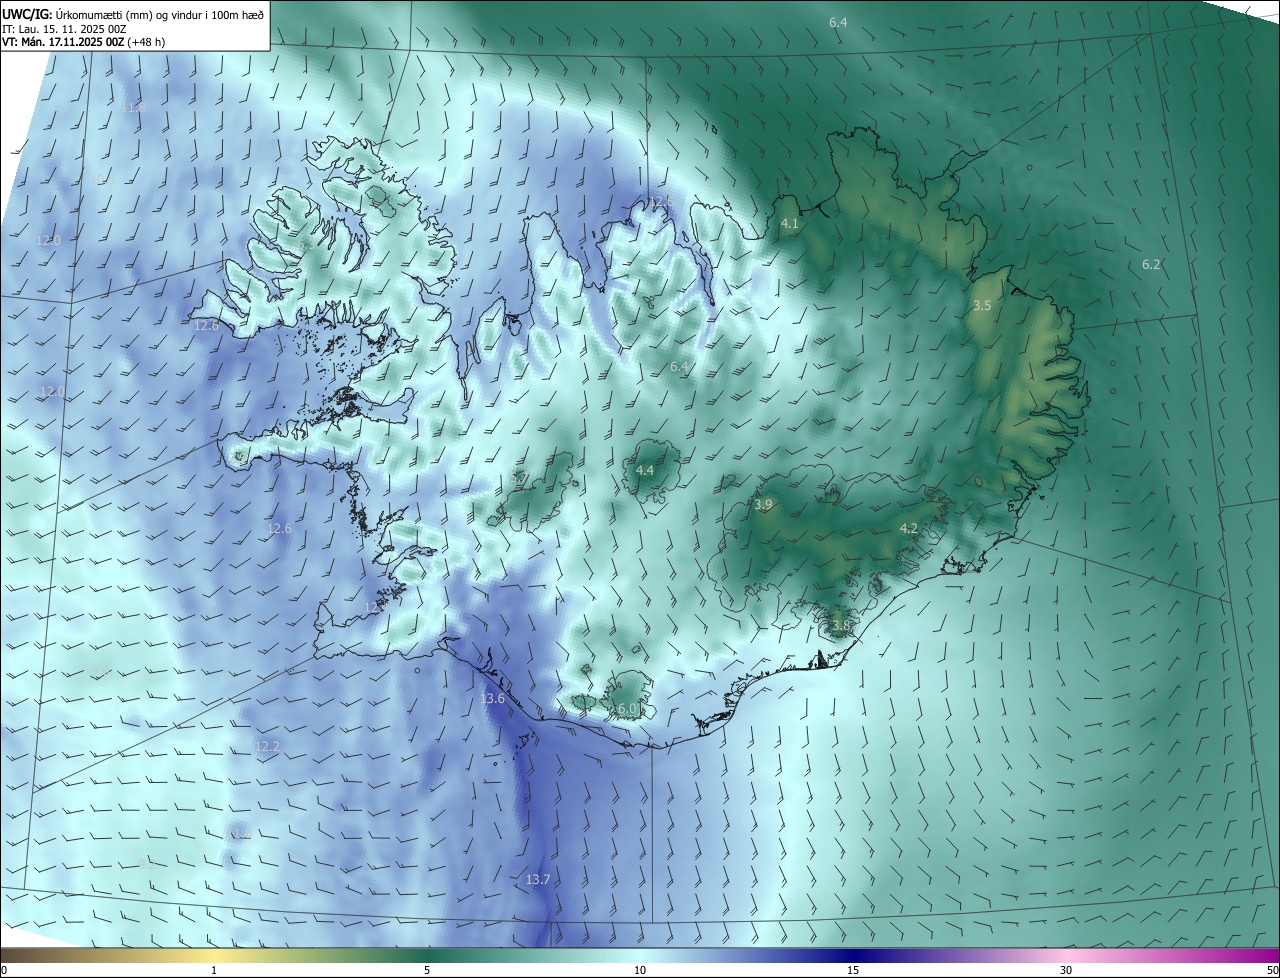Viewport: 1280px width, 978px height.
Task: Click the 12.2 value label on the map
Action: tap(267, 746)
